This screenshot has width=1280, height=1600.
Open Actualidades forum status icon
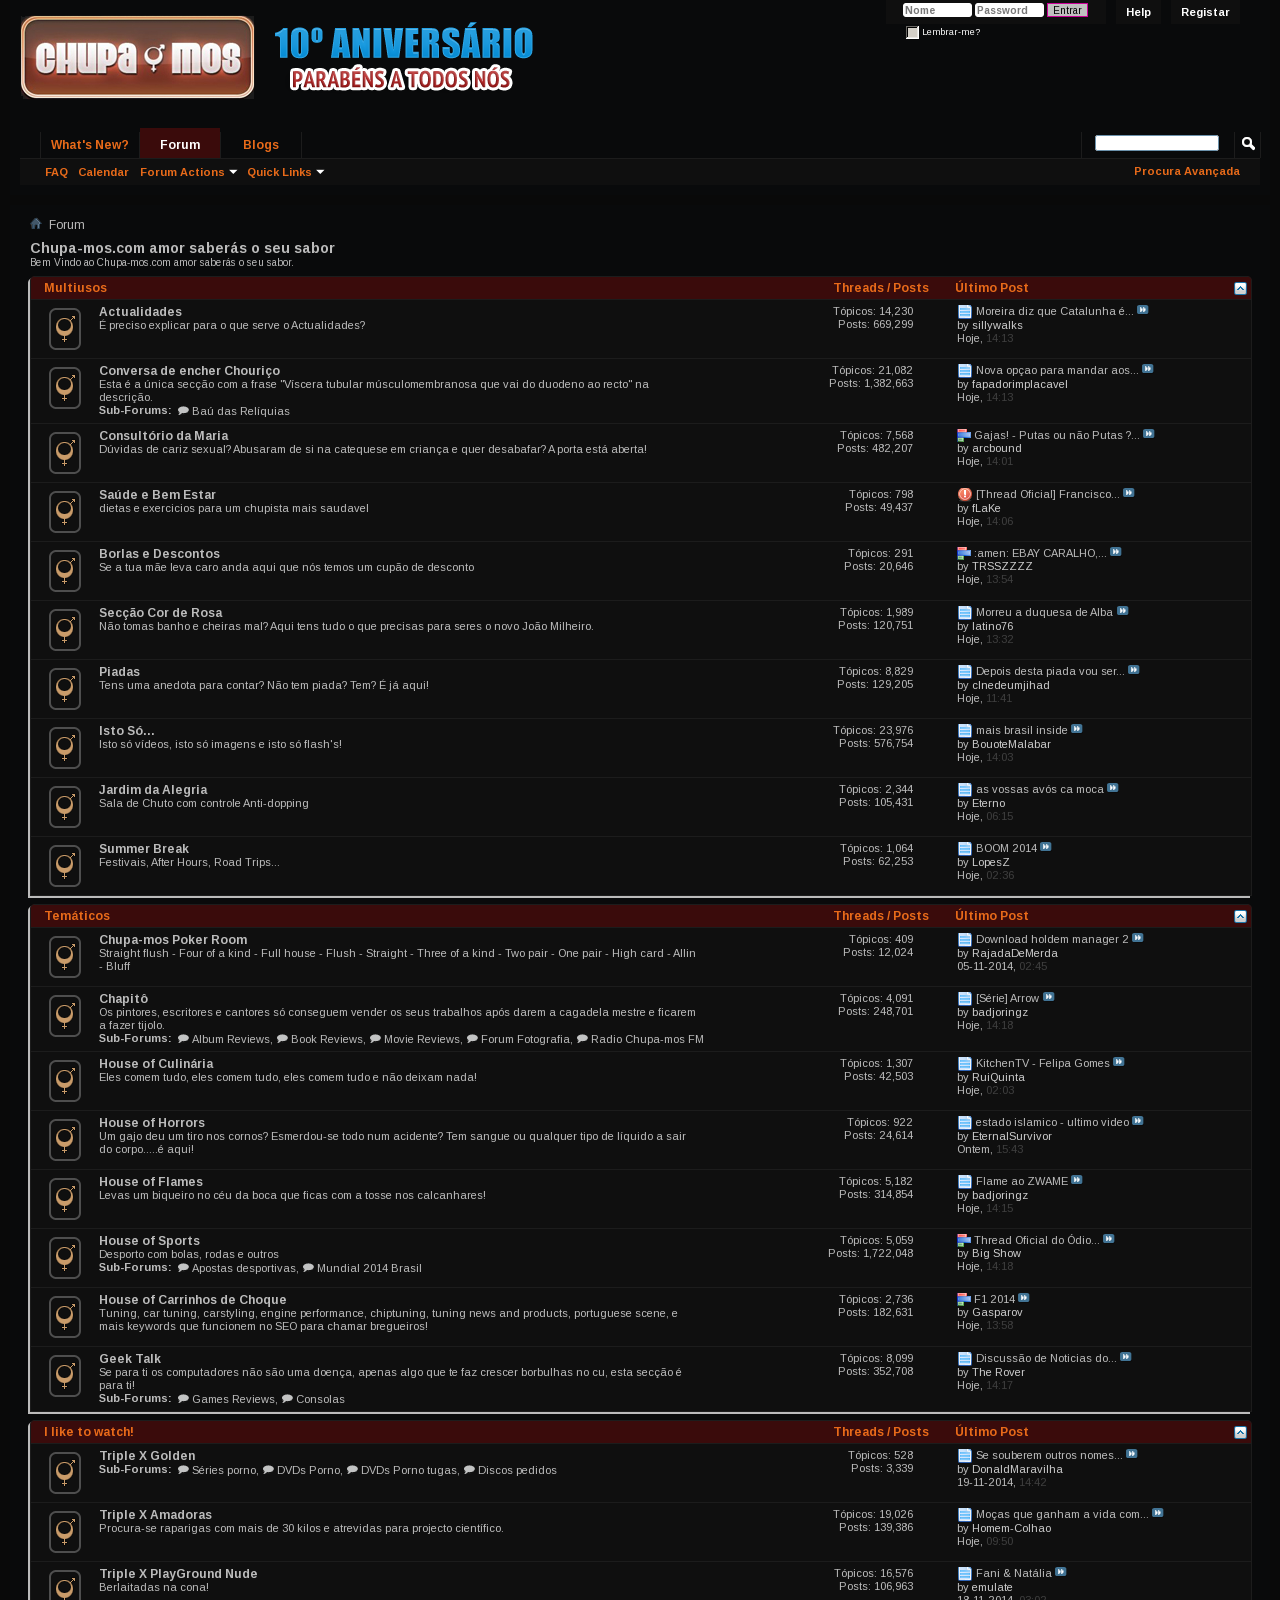pos(65,329)
